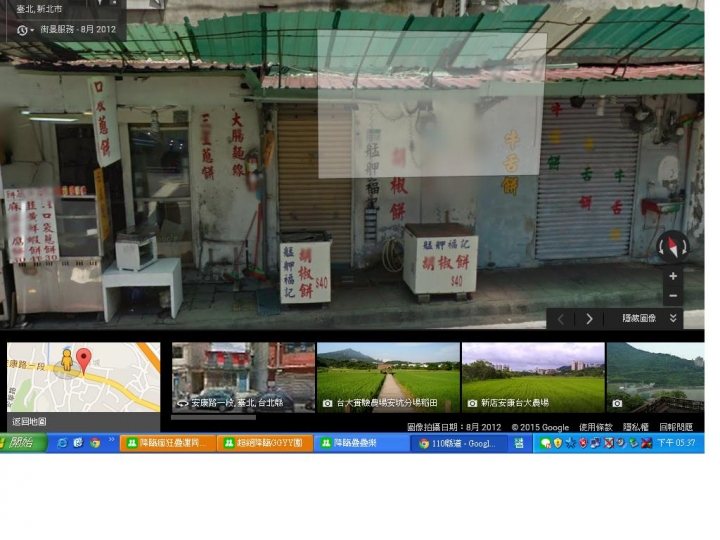Go to the previous image with left arrow

(x=561, y=319)
